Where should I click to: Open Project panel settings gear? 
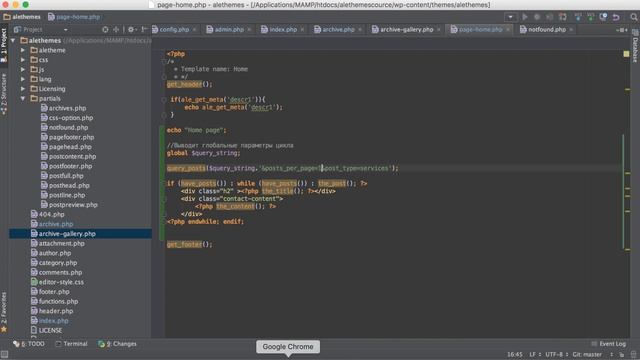(x=131, y=29)
